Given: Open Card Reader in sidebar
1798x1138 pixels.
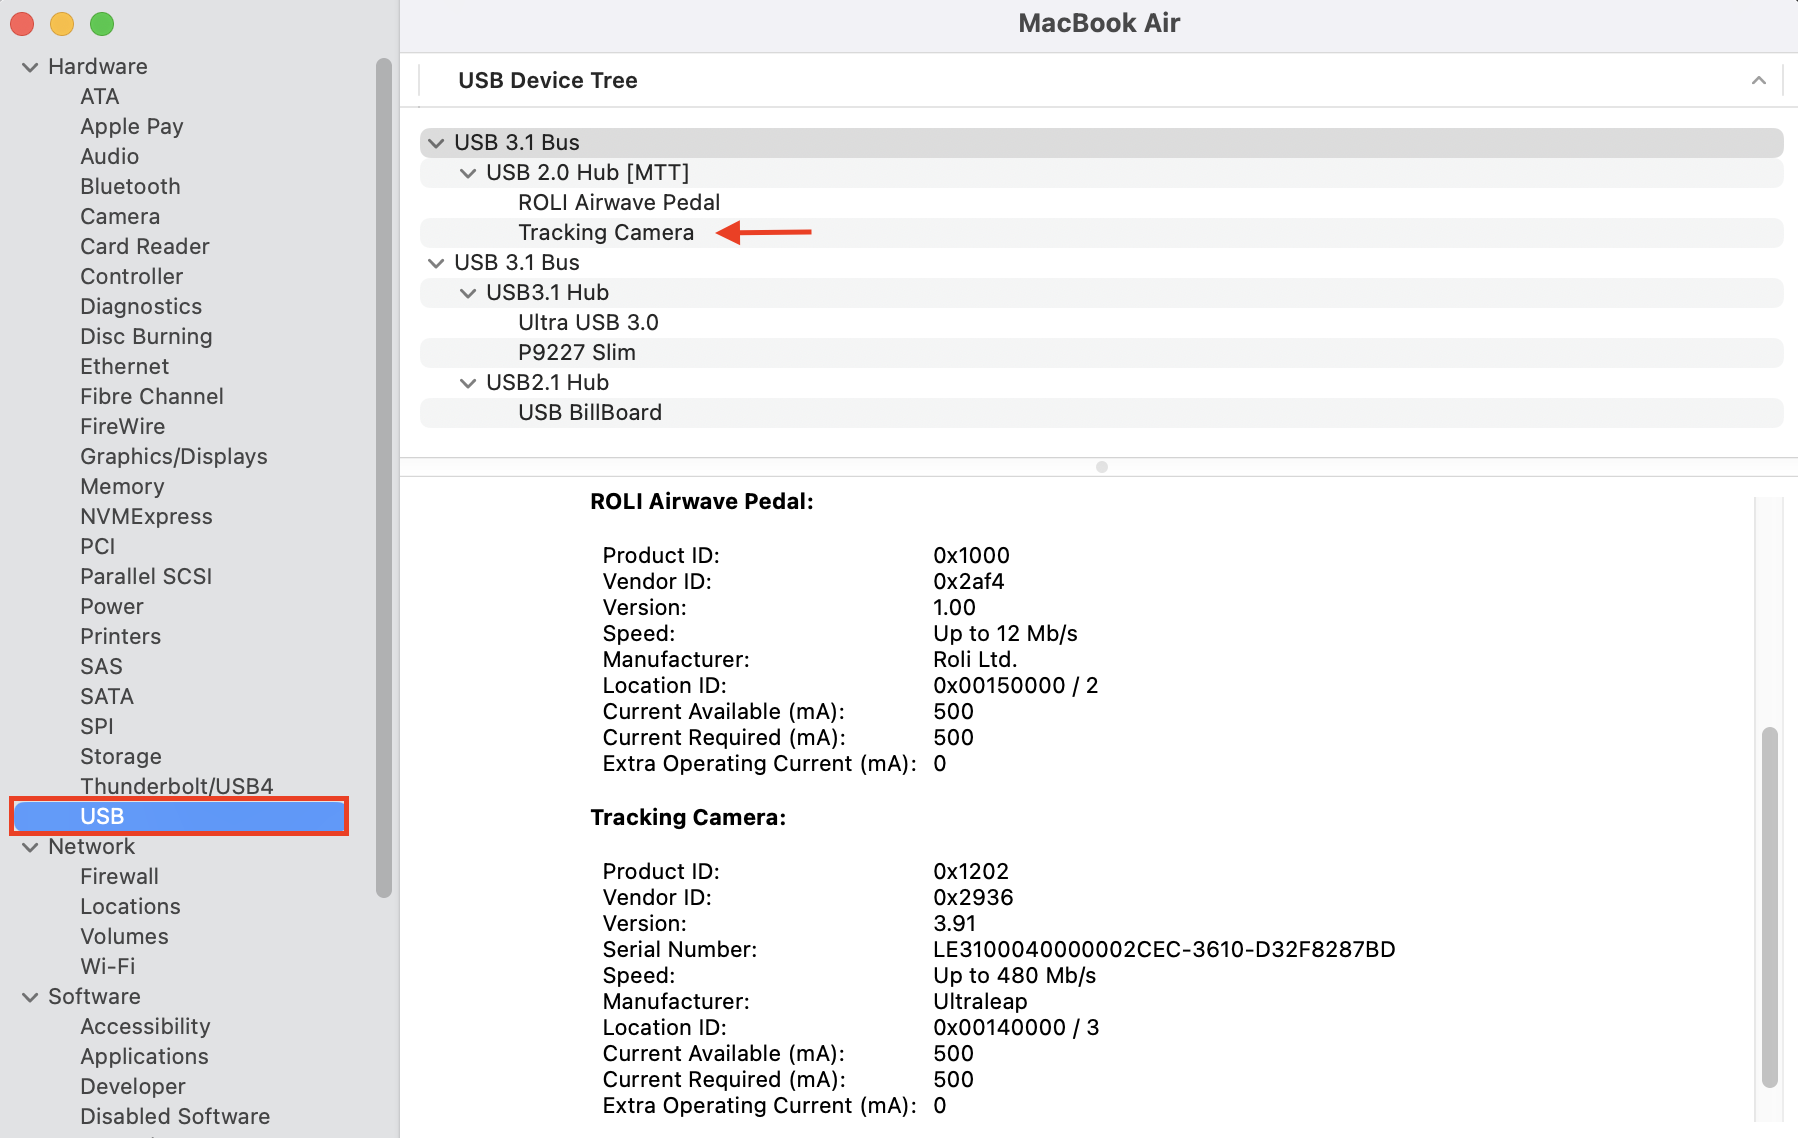Looking at the screenshot, I should point(145,246).
